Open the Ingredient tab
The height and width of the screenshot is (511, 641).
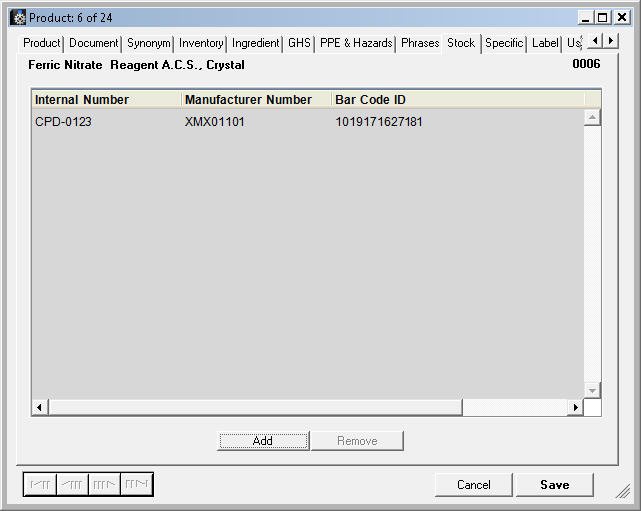[255, 43]
